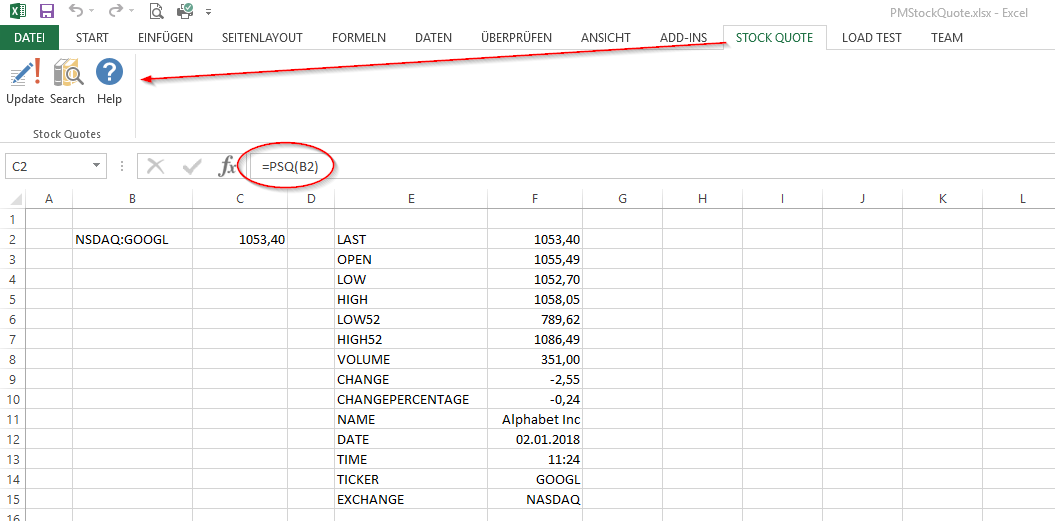Screen dimensions: 1055x521
Task: Switch to the FORMELN ribbon tab
Action: pos(358,38)
